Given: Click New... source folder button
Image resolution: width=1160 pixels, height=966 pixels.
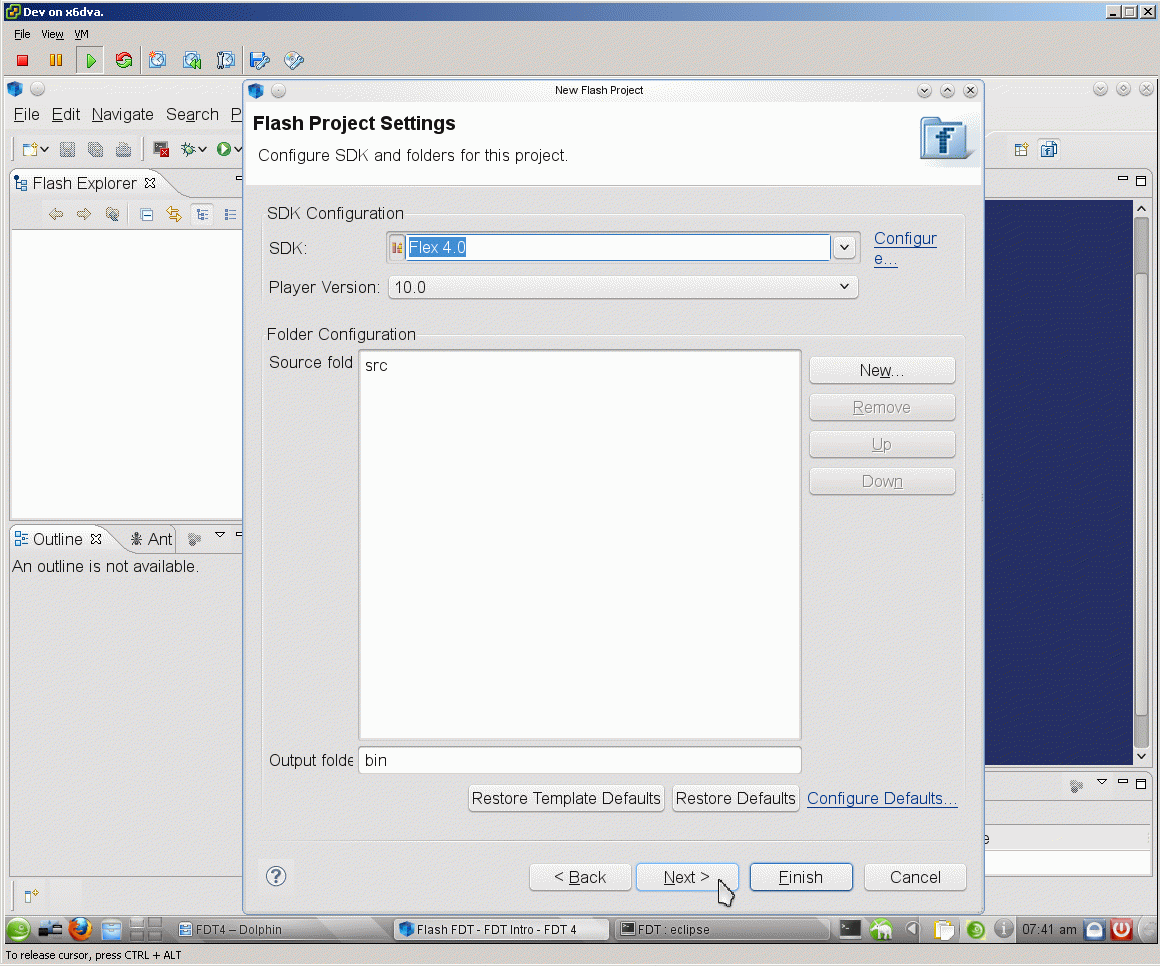Looking at the screenshot, I should pyautogui.click(x=882, y=371).
